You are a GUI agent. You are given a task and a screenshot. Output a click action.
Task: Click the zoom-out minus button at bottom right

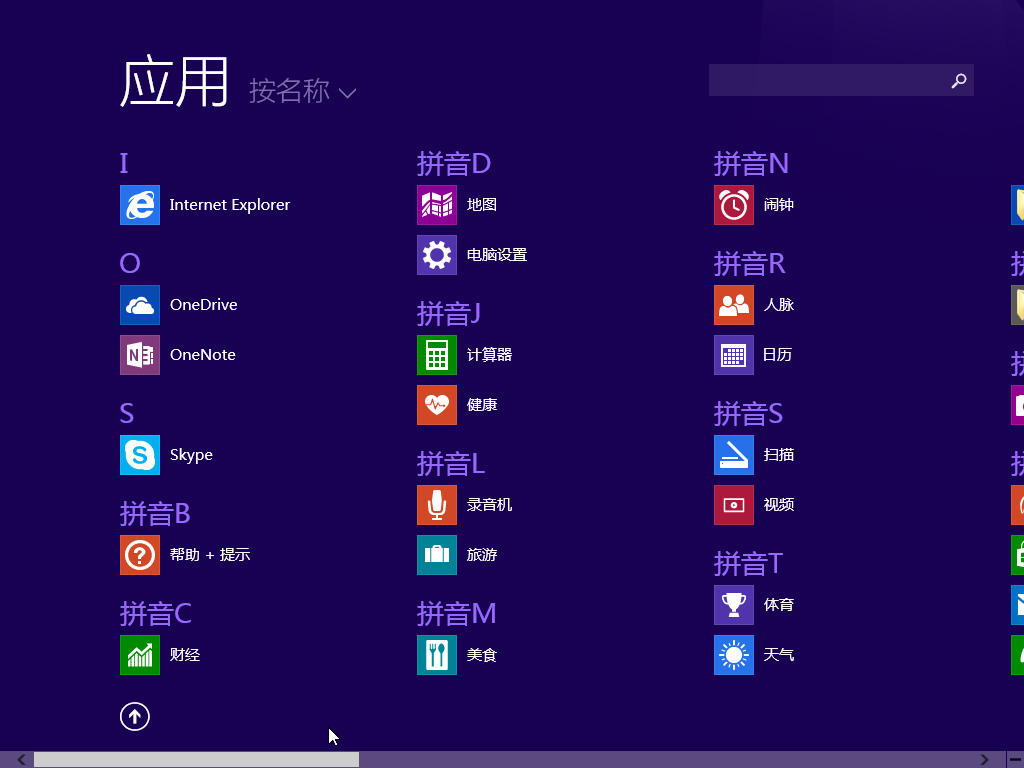pos(1013,760)
